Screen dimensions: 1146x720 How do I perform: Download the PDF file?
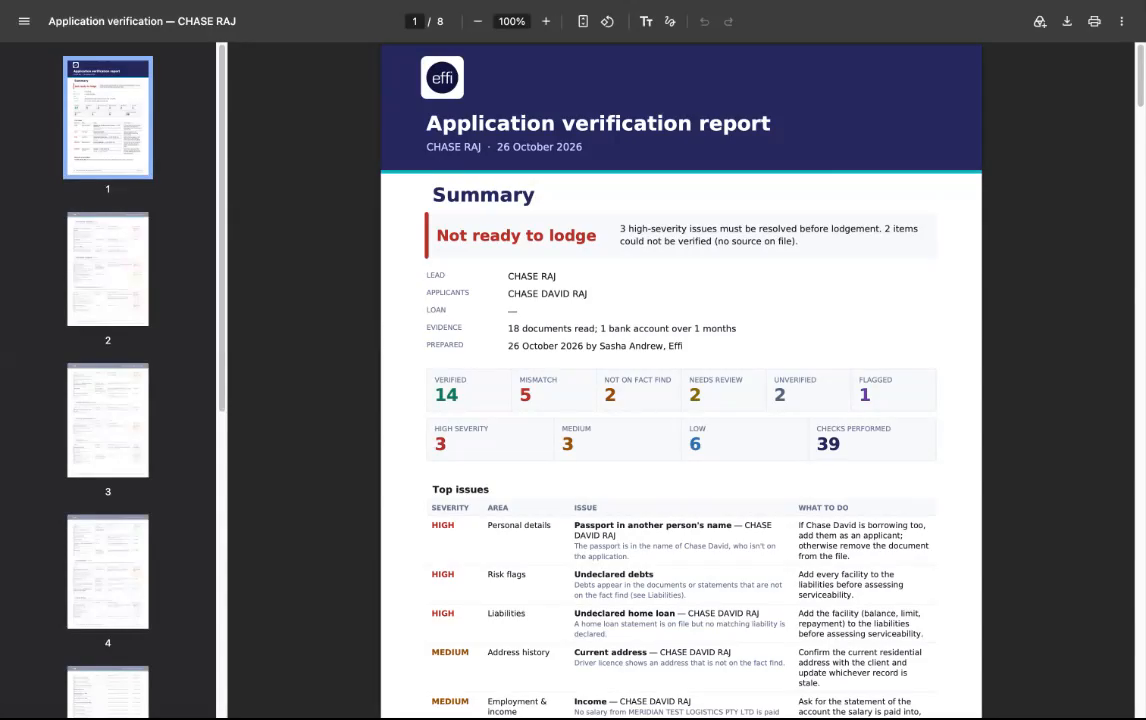[x=1067, y=21]
